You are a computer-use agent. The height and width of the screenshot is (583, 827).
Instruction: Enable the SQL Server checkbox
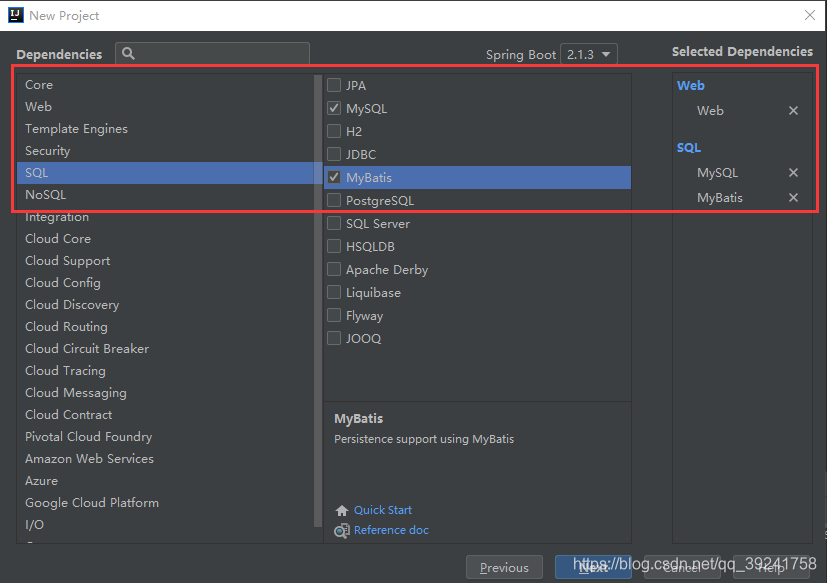click(334, 223)
